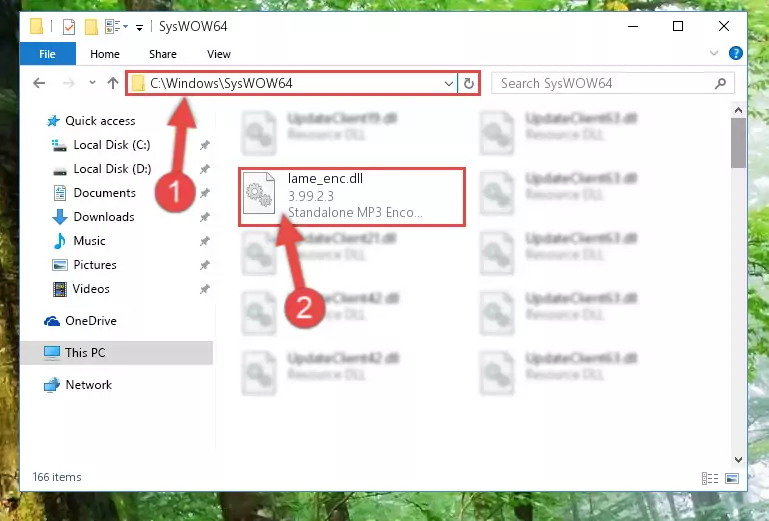This screenshot has width=769, height=521.
Task: Click the '166 items' status text
Action: pyautogui.click(x=57, y=477)
